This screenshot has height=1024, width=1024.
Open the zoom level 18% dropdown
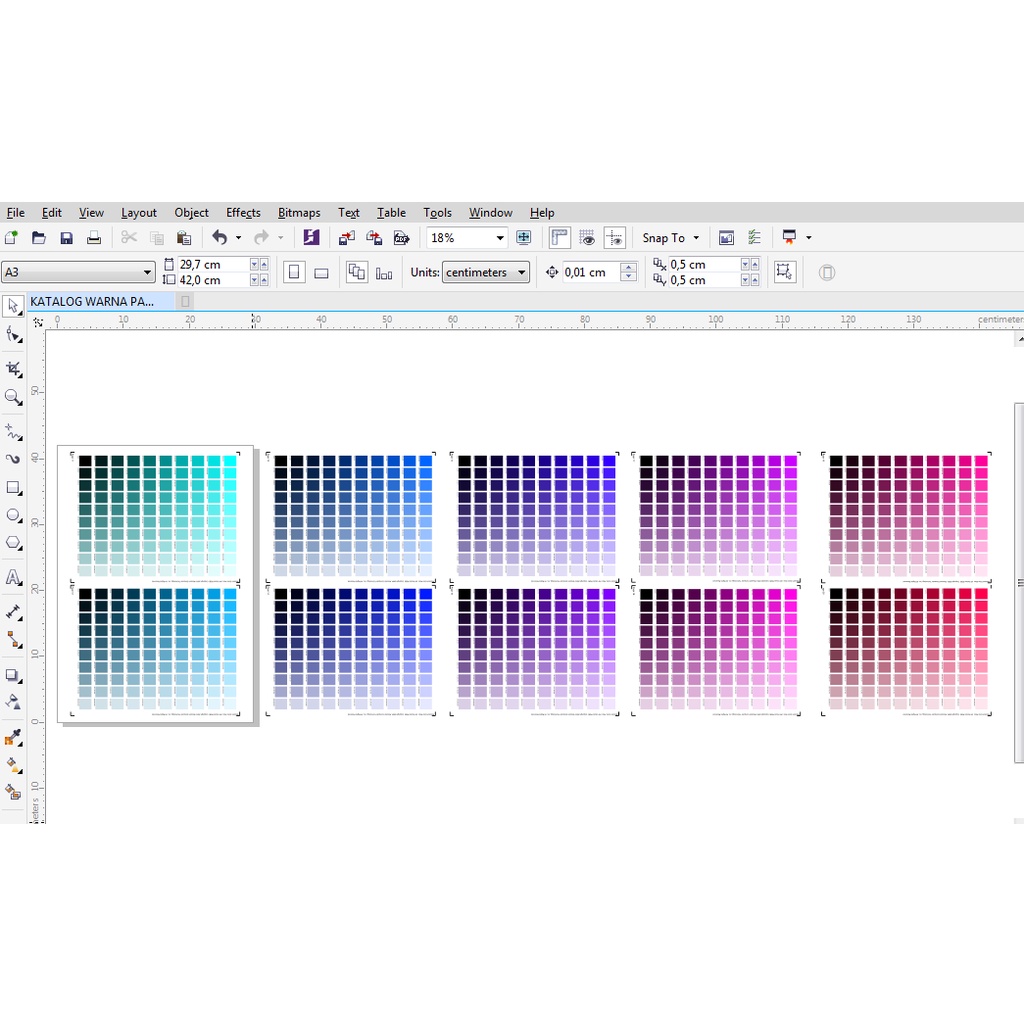(499, 238)
